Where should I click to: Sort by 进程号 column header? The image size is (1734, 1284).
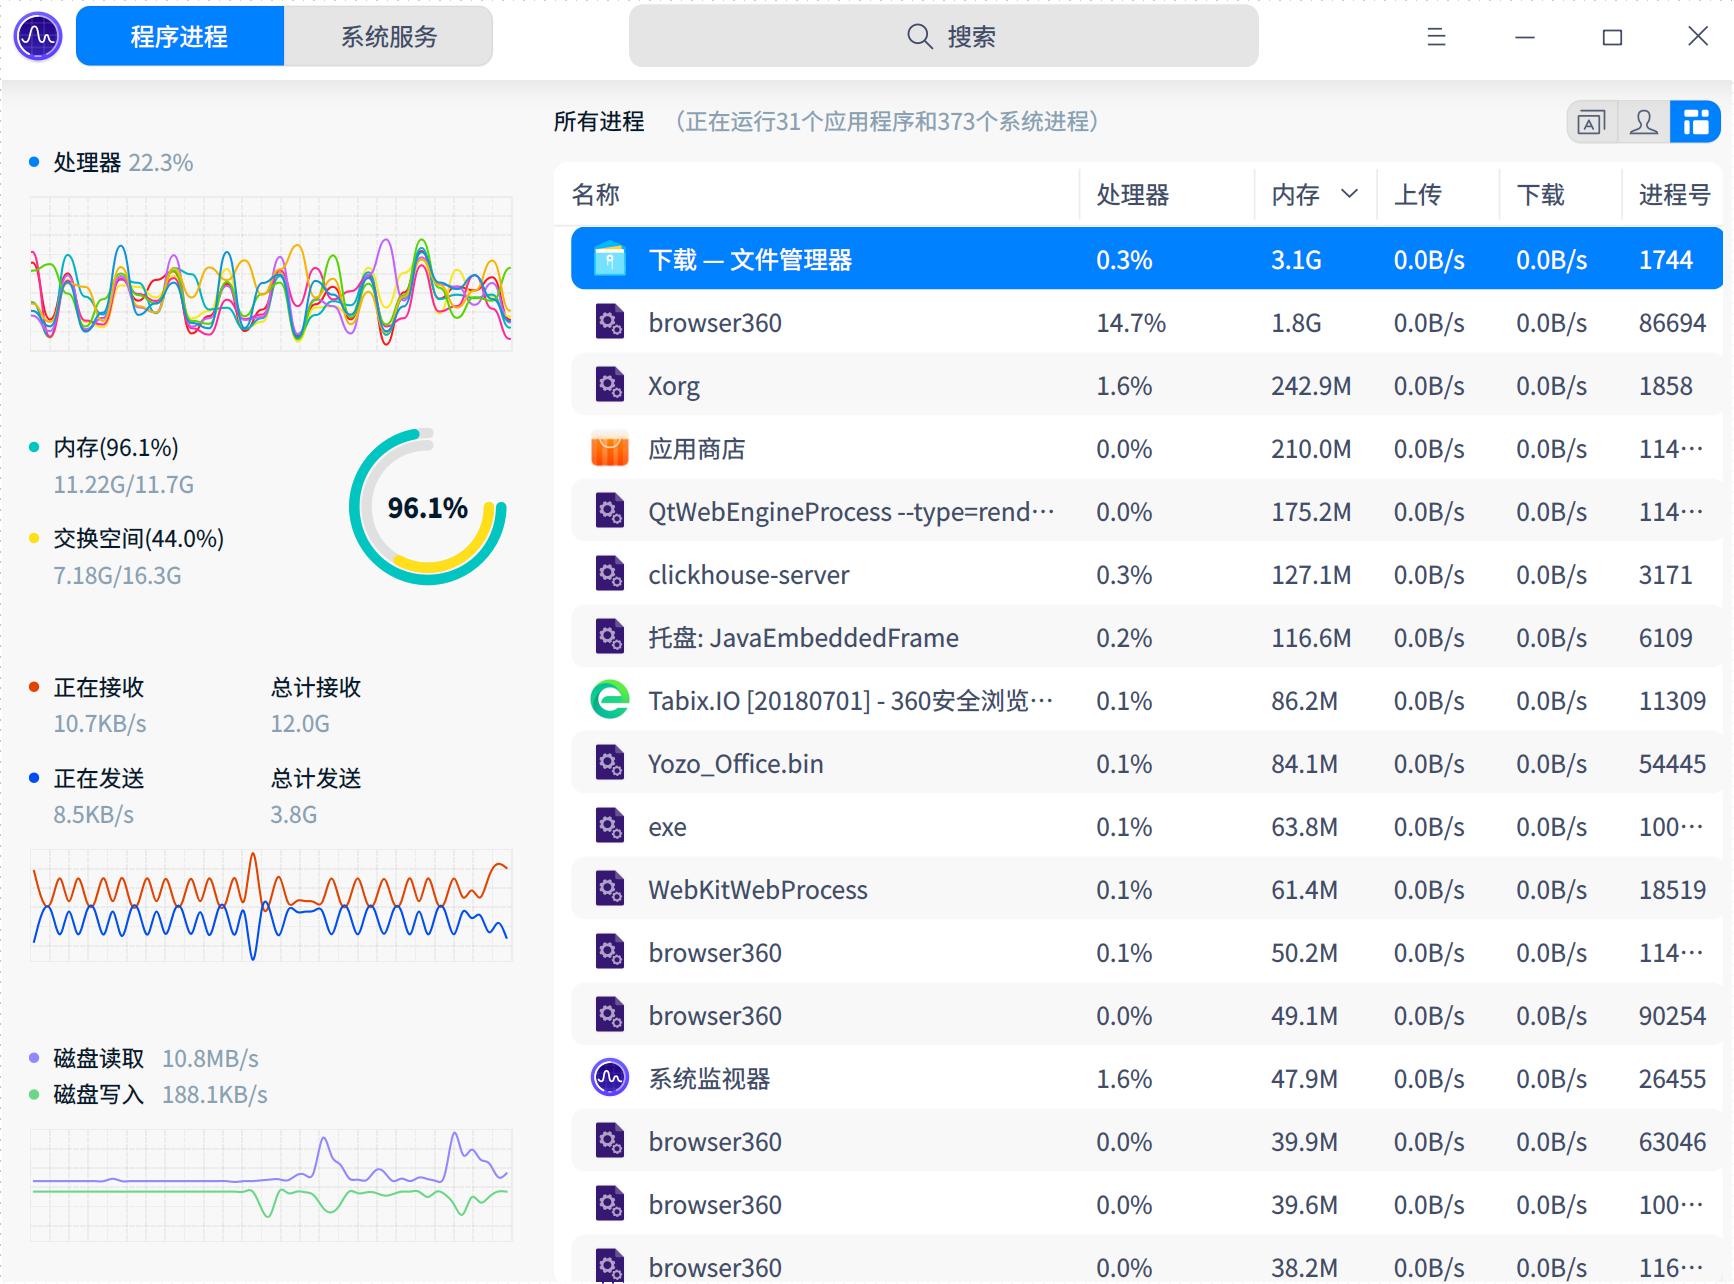tap(1673, 195)
